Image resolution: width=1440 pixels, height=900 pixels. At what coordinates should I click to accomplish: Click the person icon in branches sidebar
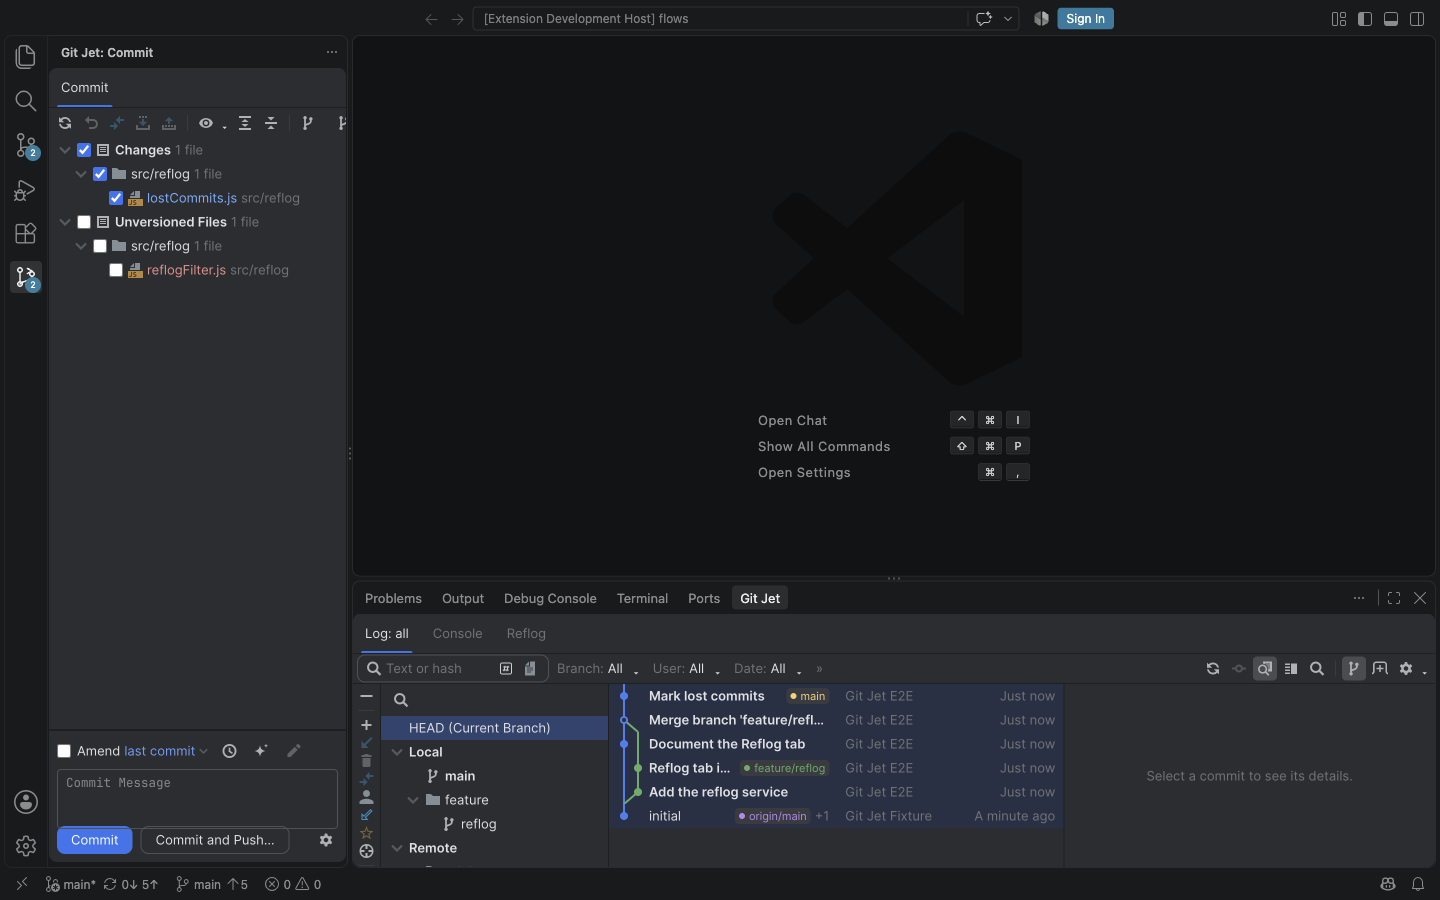[366, 797]
